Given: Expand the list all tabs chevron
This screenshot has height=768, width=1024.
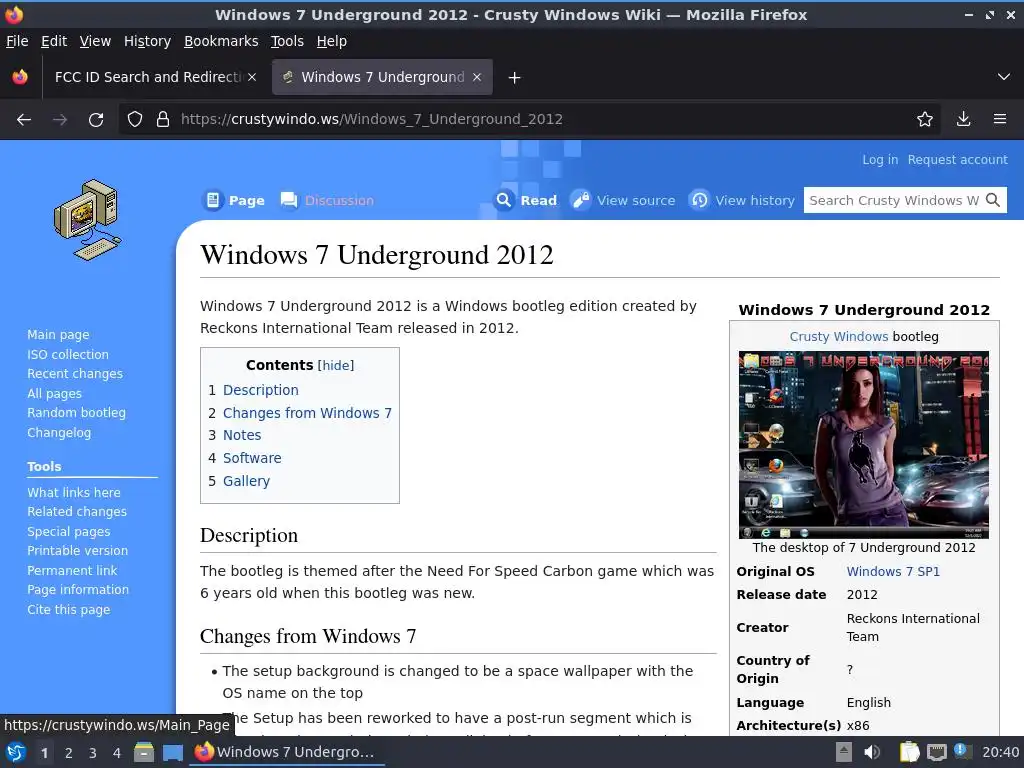Looking at the screenshot, I should point(1004,77).
